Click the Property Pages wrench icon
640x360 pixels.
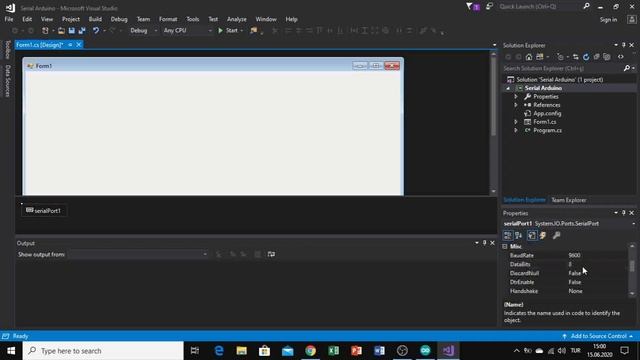point(556,236)
